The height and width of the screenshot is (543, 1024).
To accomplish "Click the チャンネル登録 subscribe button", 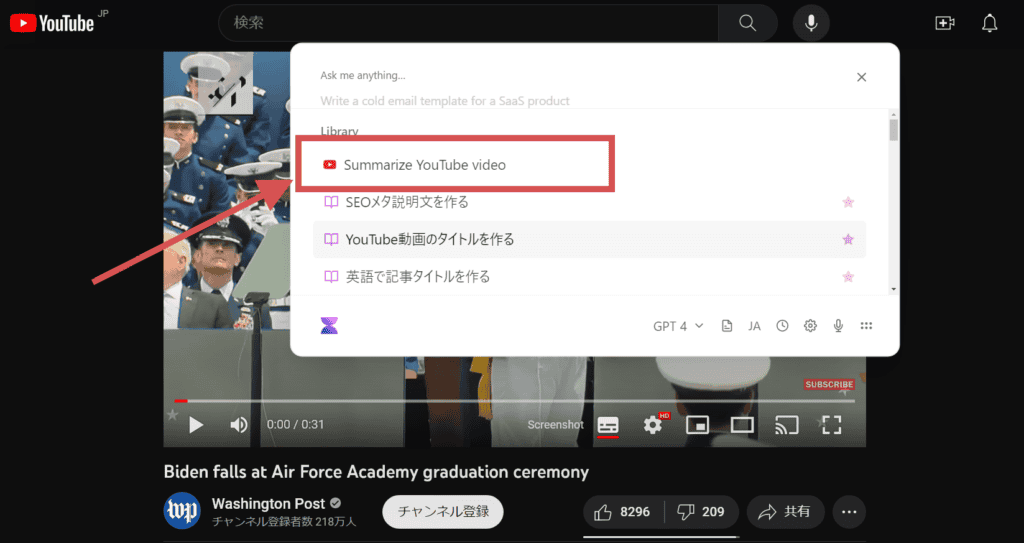I will [x=443, y=512].
